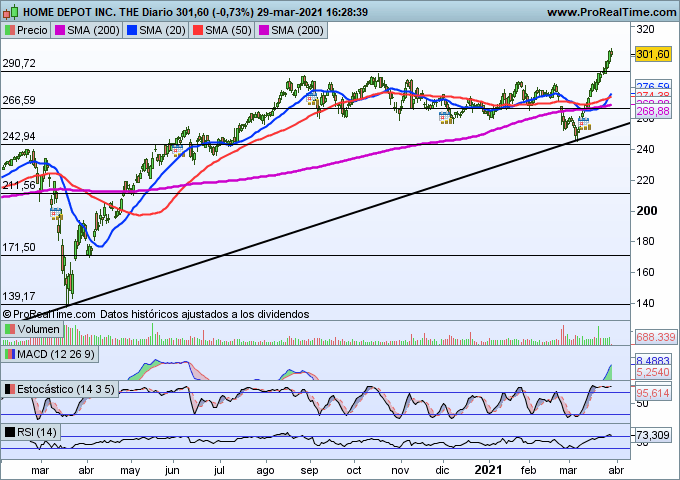Click the 268,88 SMA value tag
The height and width of the screenshot is (480, 680).
pyautogui.click(x=653, y=111)
